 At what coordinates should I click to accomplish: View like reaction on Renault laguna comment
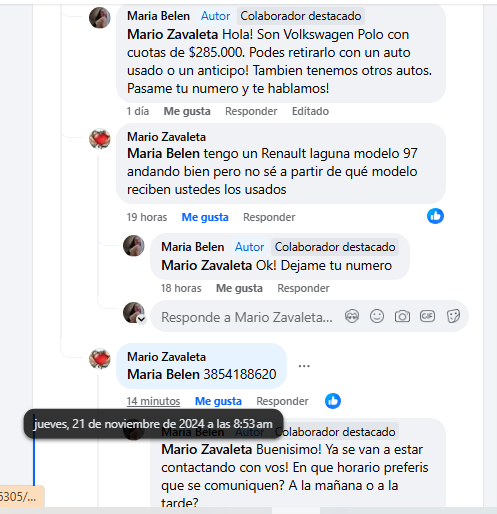(x=435, y=216)
